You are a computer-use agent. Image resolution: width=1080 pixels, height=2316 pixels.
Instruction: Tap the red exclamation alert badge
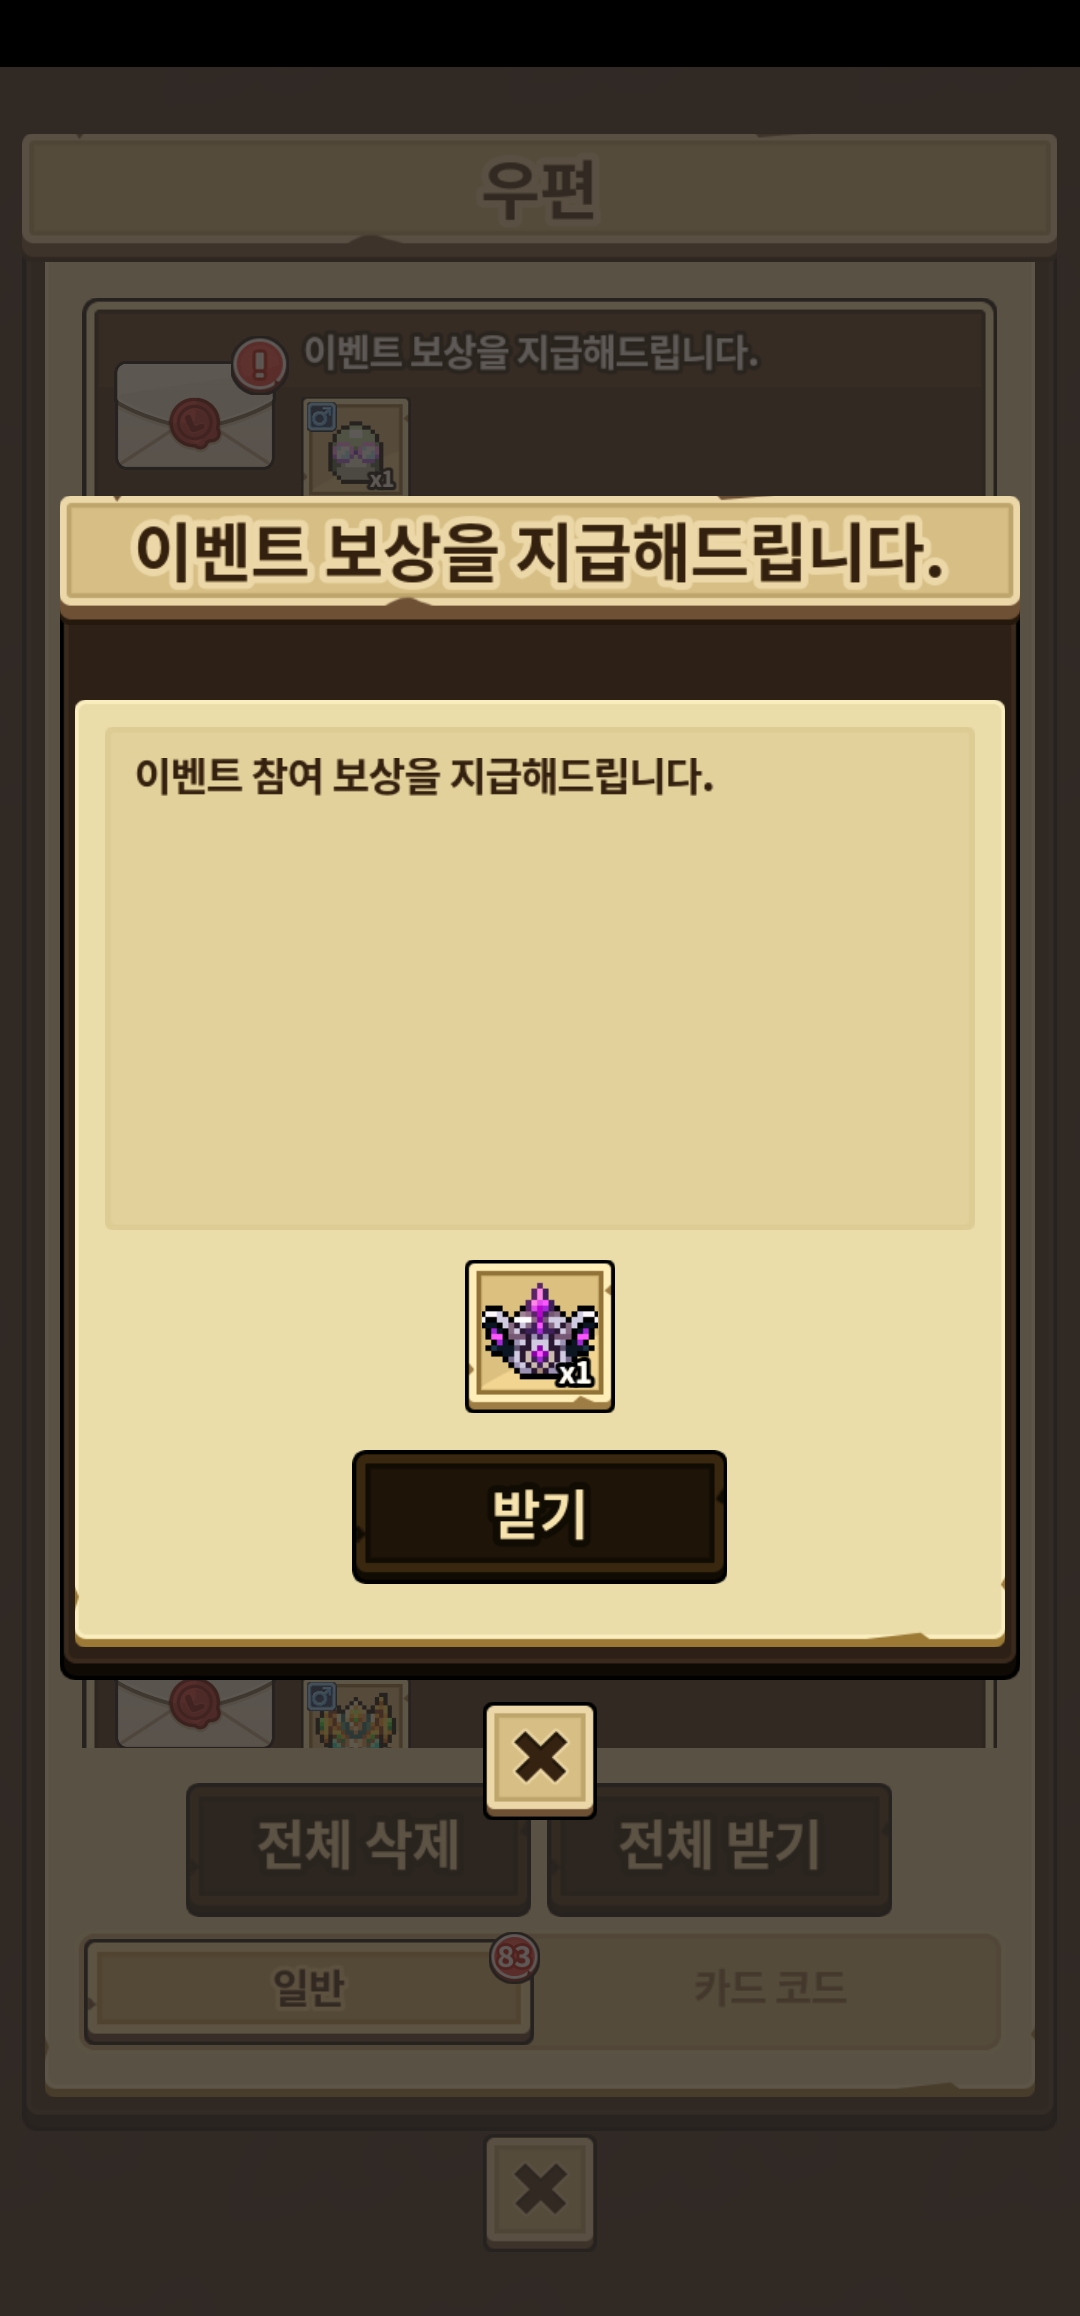point(260,363)
